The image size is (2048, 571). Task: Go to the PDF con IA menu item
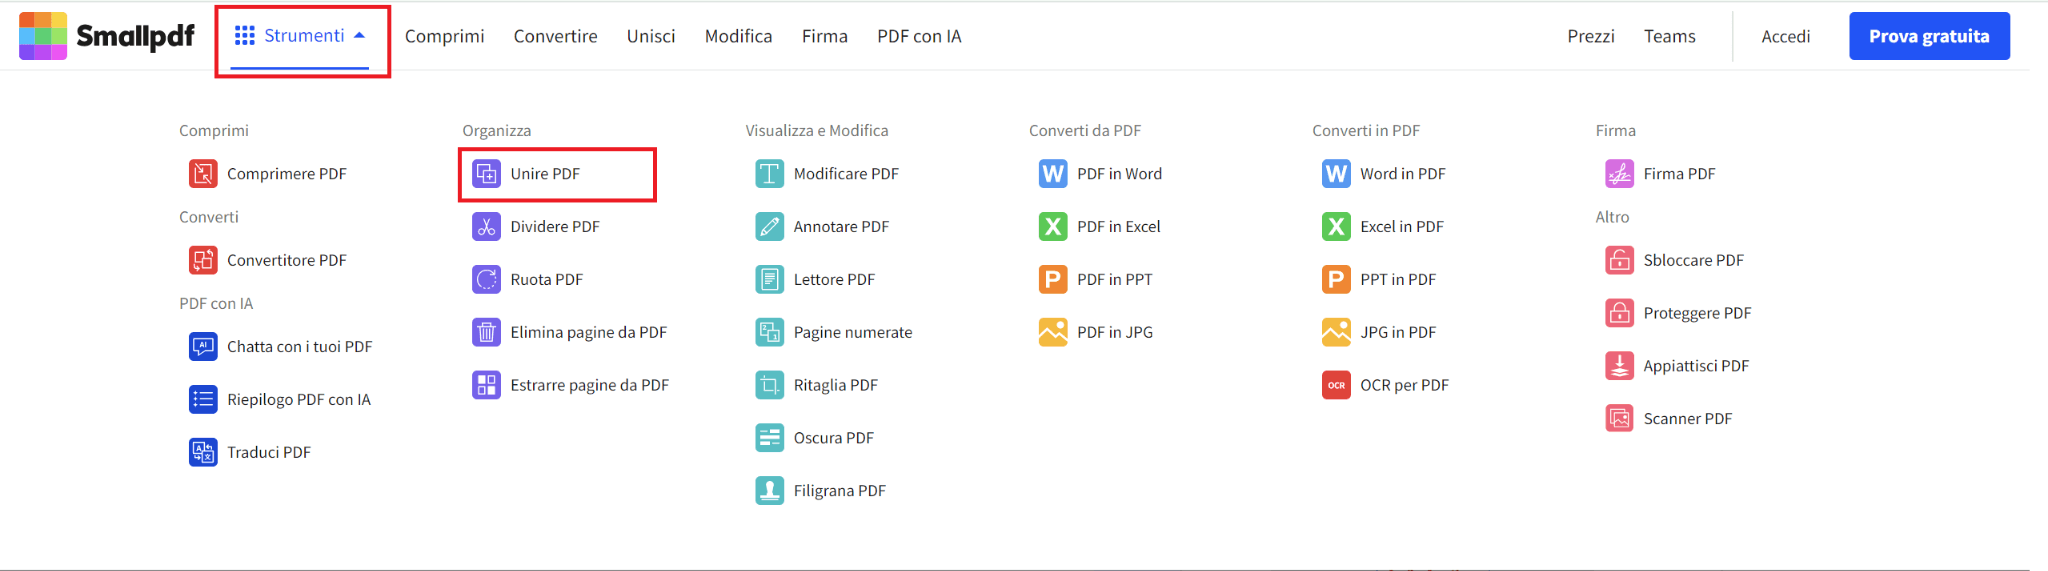click(919, 36)
